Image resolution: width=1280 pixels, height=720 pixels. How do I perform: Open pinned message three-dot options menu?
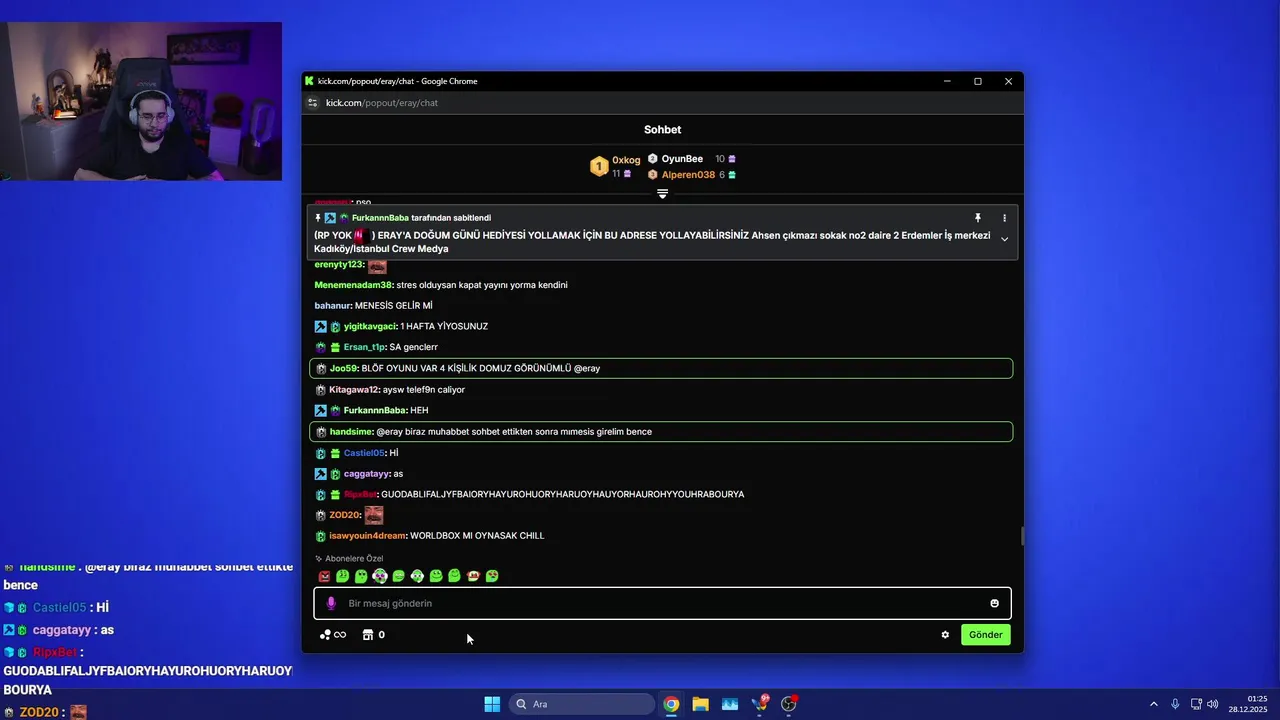pos(1004,218)
